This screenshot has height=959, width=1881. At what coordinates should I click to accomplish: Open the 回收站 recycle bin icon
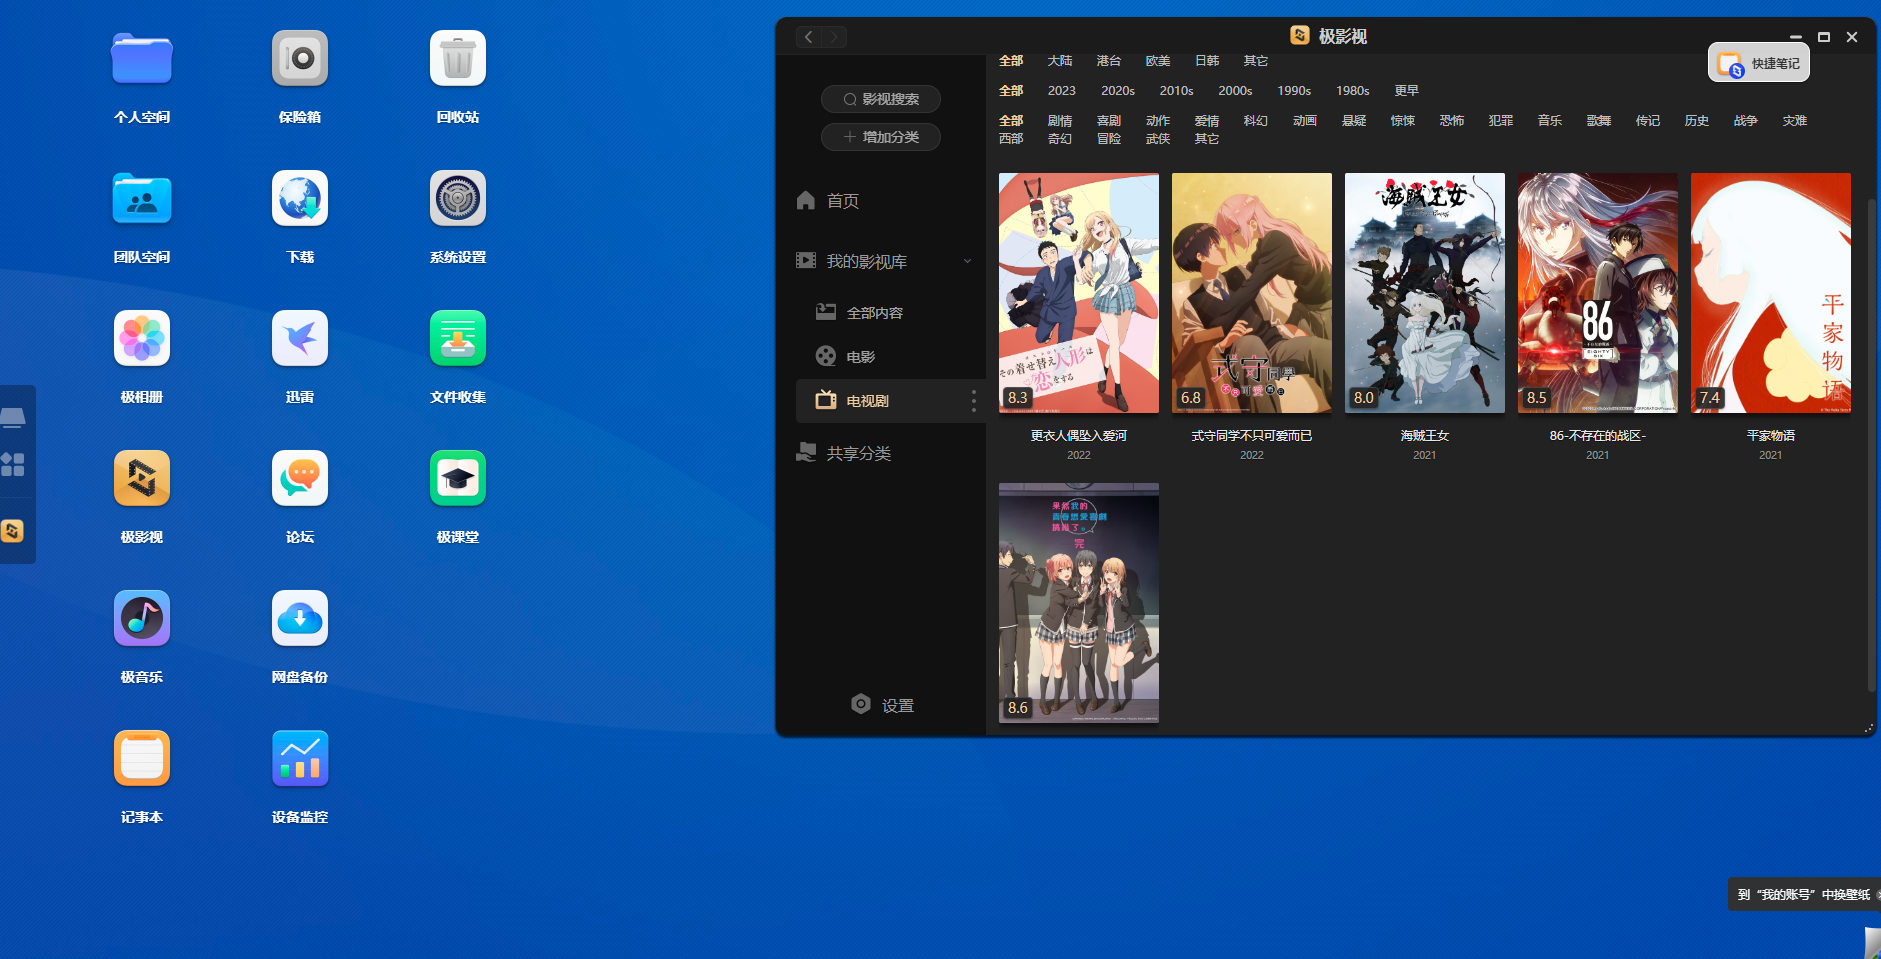(x=458, y=59)
